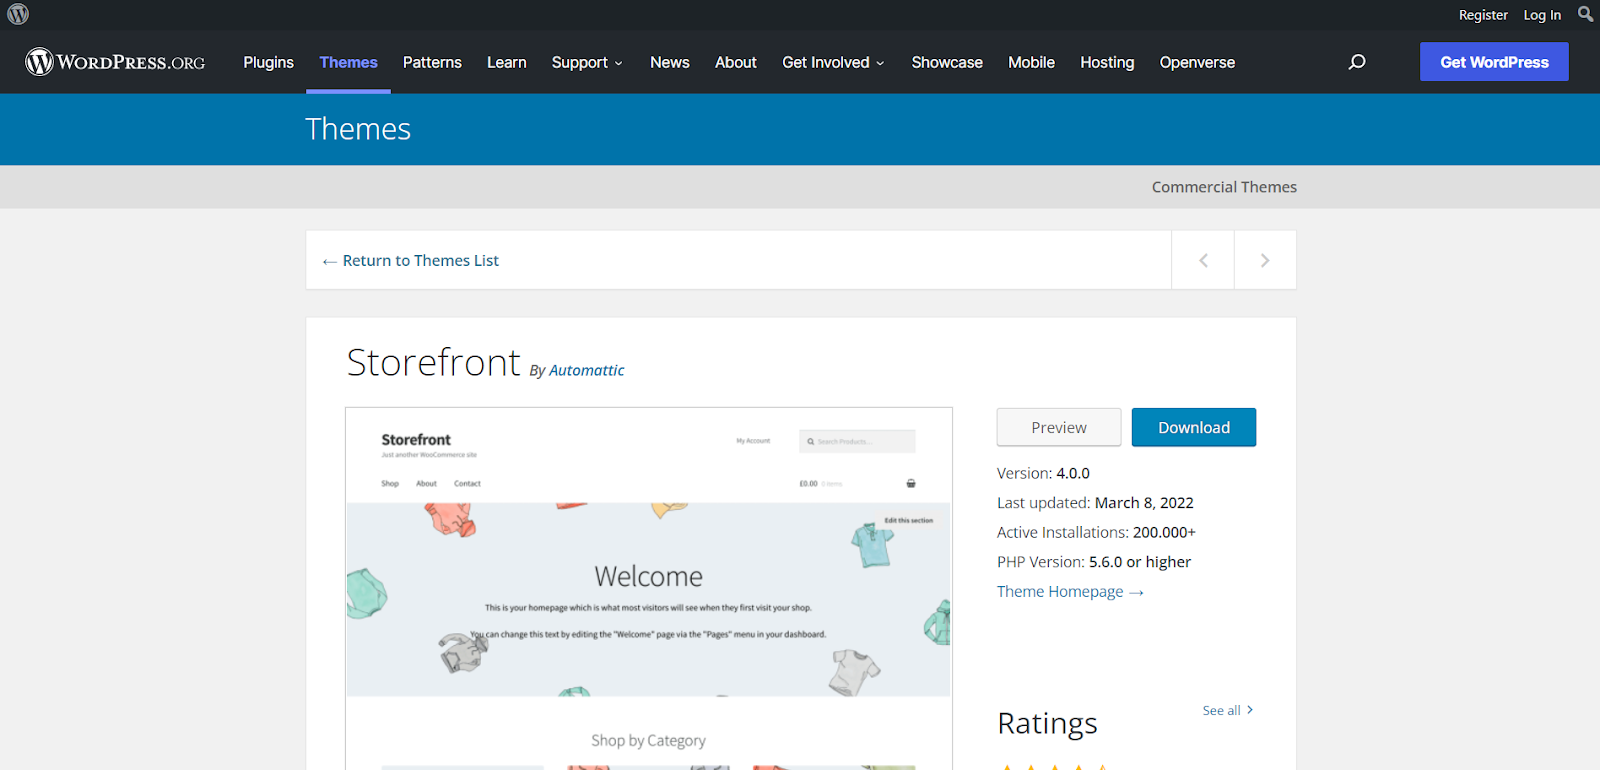Open the About menu item
Screen dimensions: 1600x770
(736, 62)
